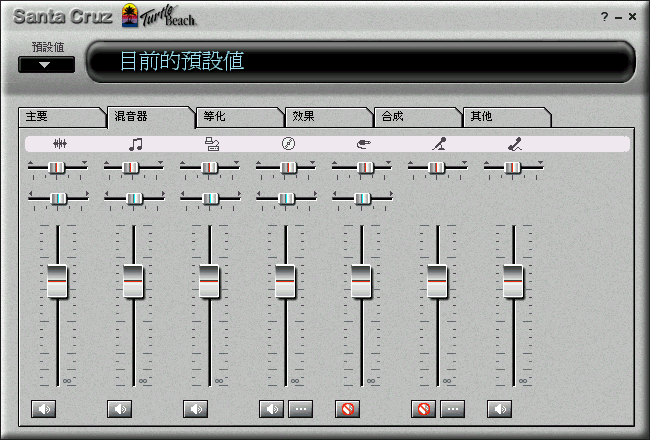Click the 目前的預設值 preset display
Image resolution: width=650 pixels, height=440 pixels.
click(x=361, y=61)
